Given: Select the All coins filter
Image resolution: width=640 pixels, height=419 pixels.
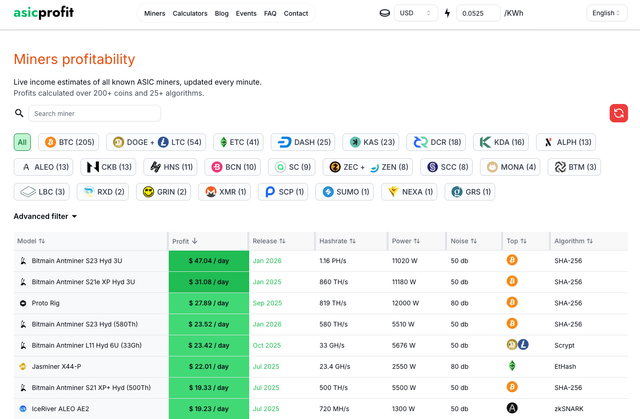Looking at the screenshot, I should click(x=22, y=142).
